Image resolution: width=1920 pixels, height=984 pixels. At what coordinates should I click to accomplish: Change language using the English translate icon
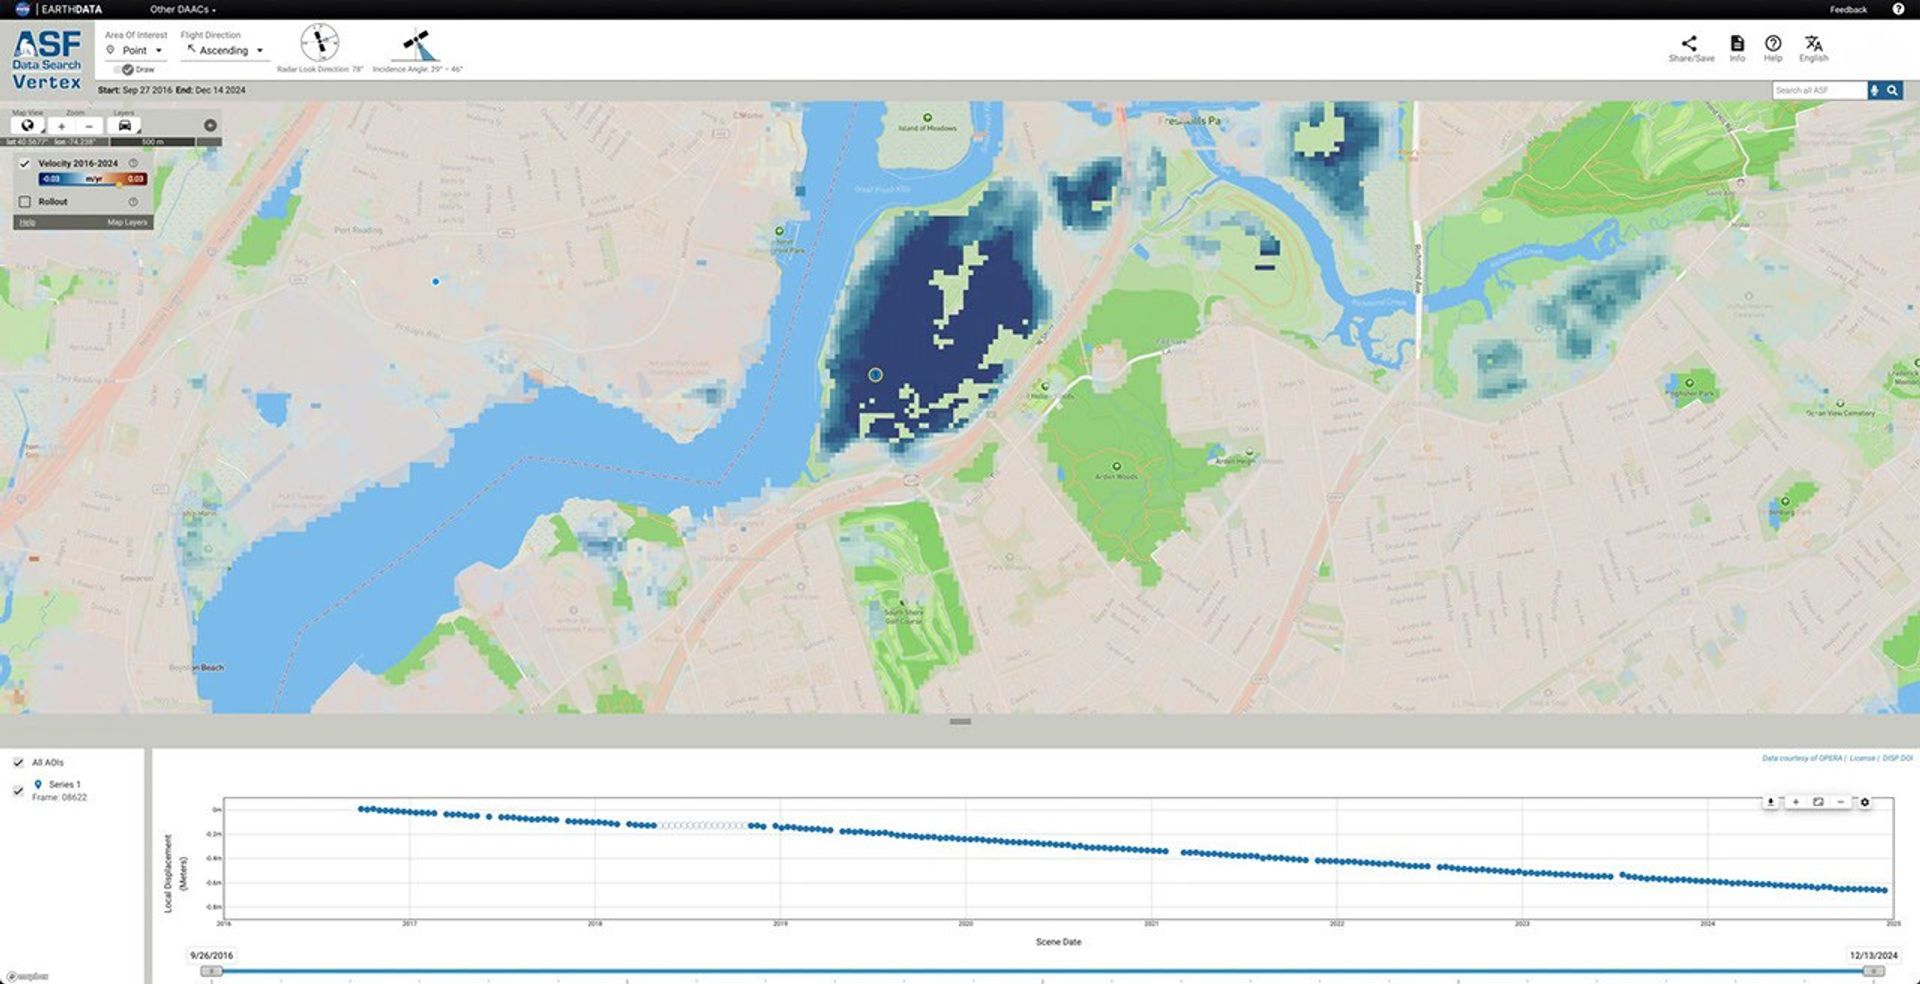pos(1814,44)
